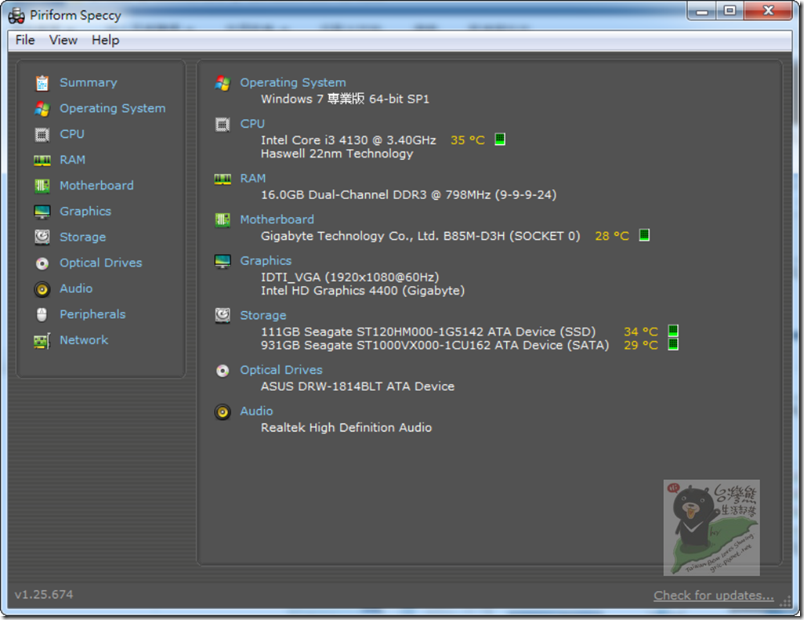Image resolution: width=804 pixels, height=620 pixels.
Task: Open the Help menu
Action: click(106, 40)
